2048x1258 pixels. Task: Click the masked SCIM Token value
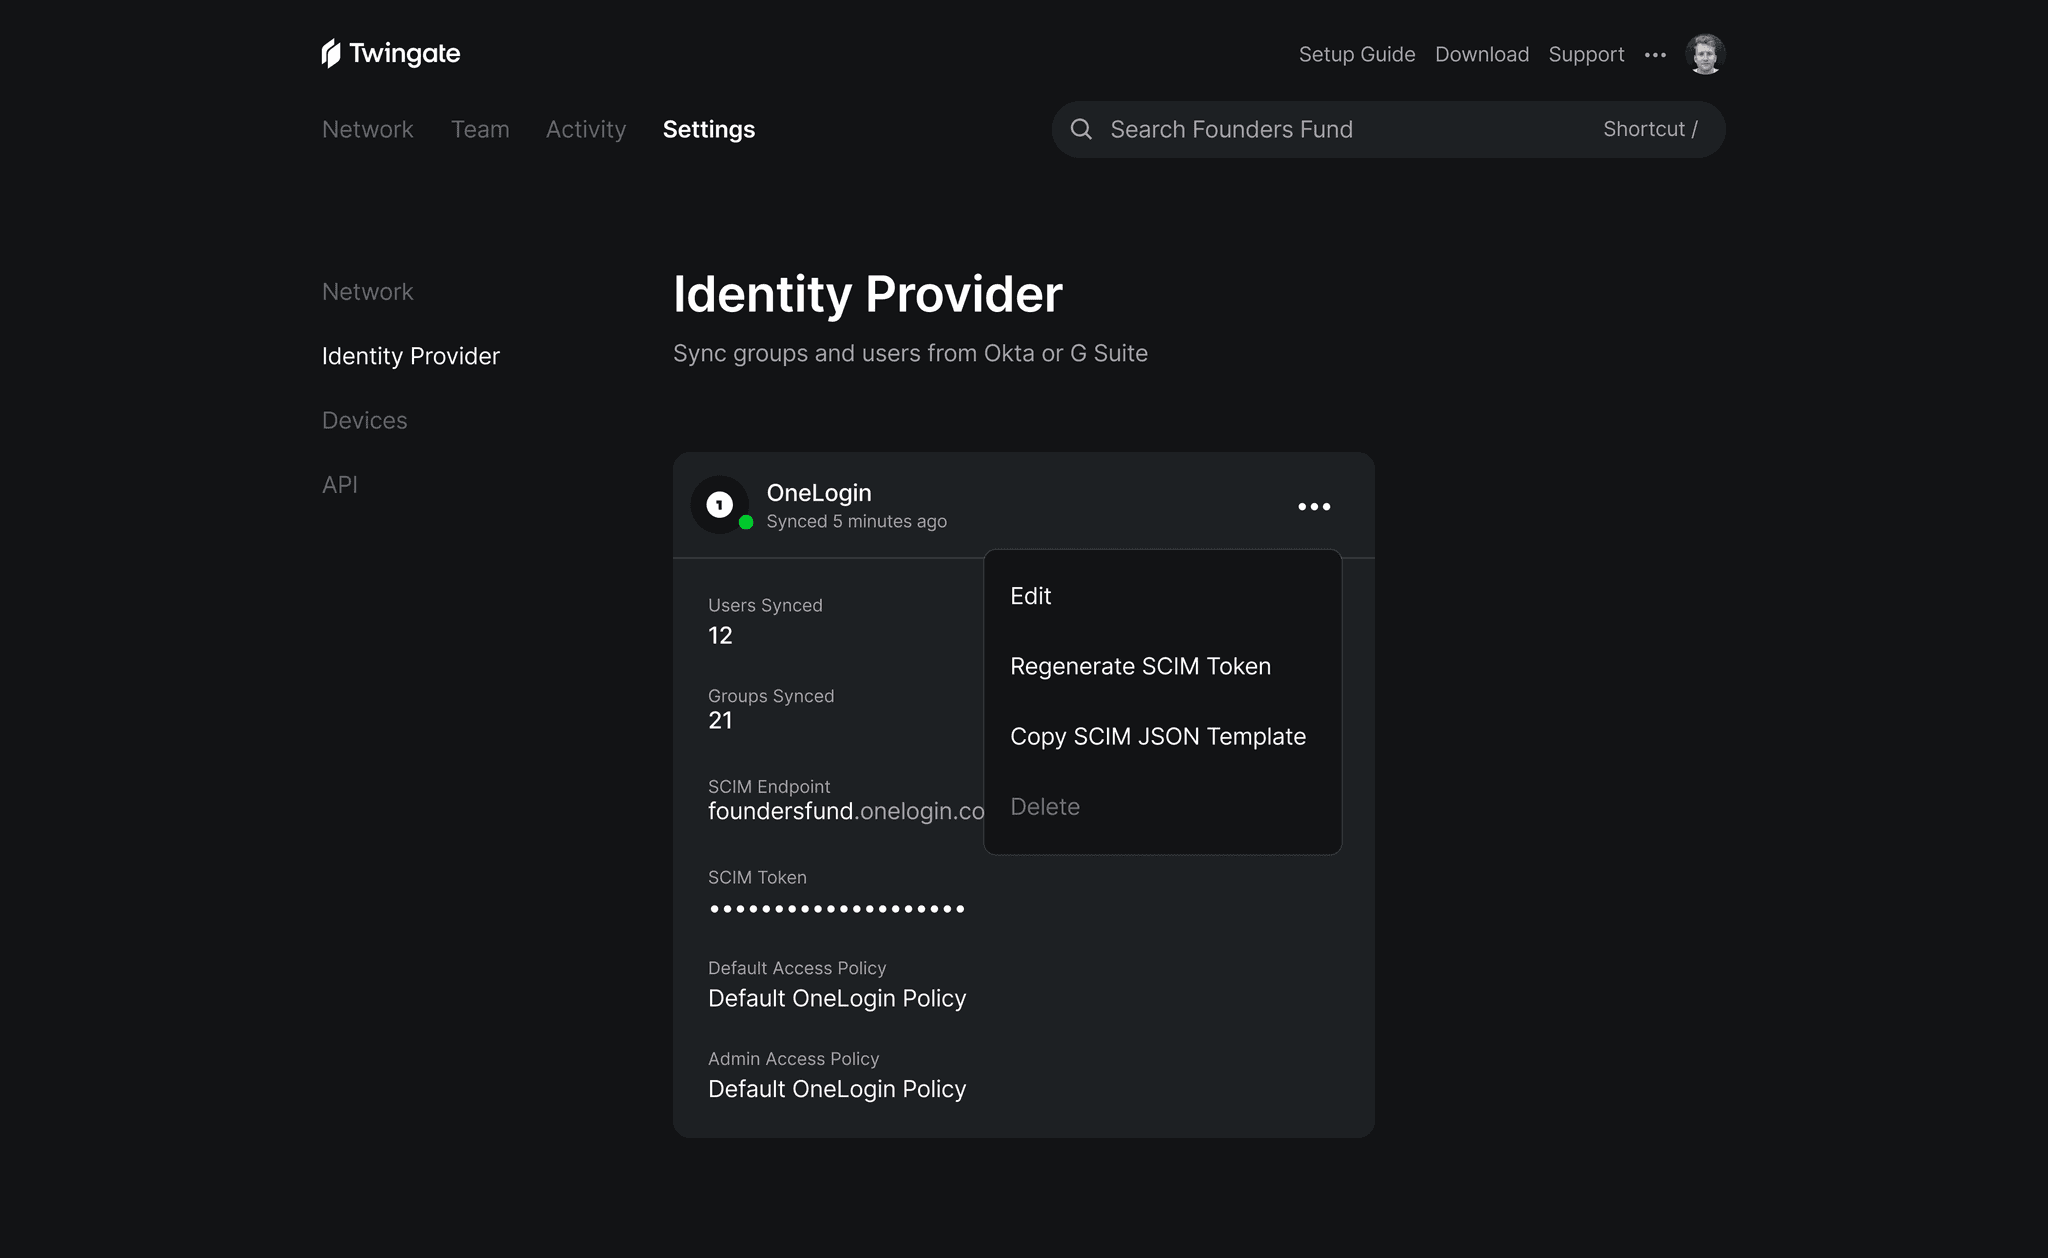click(x=836, y=909)
